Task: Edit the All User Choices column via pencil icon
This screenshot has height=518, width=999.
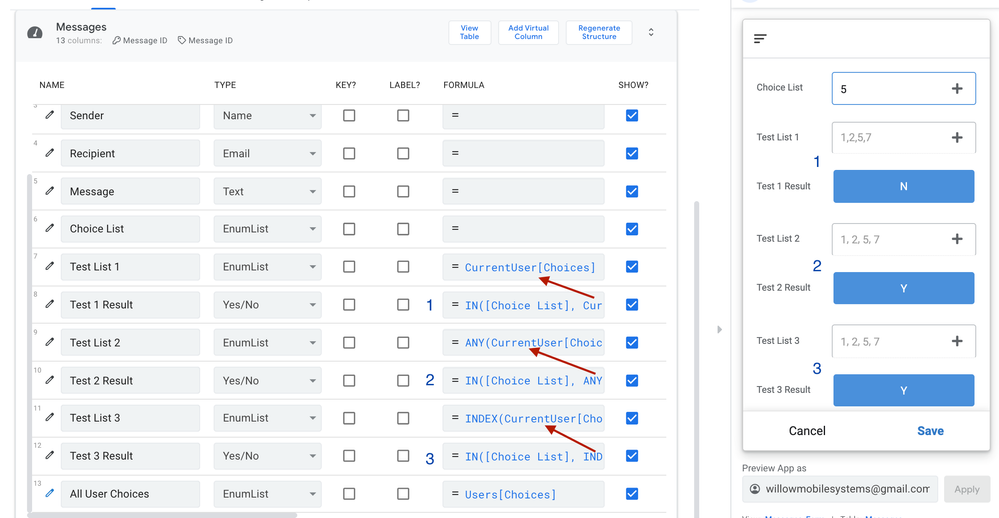Action: tap(50, 493)
